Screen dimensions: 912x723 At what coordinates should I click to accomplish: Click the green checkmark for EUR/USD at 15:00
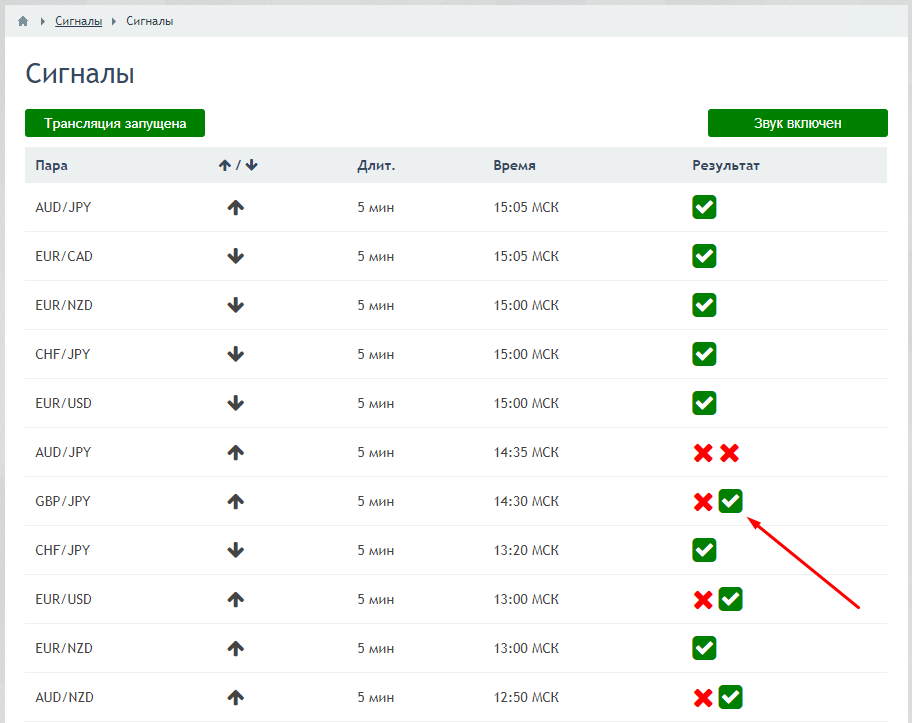click(x=704, y=403)
